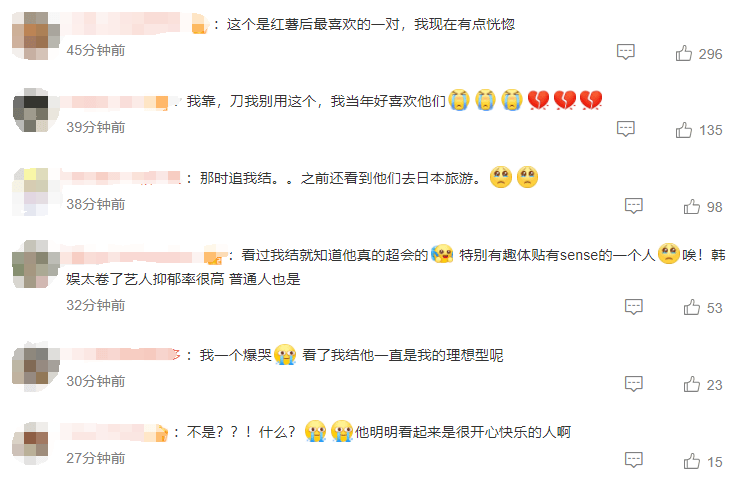
Task: Open avatar of the 39分钟前 commenter
Action: [36, 110]
